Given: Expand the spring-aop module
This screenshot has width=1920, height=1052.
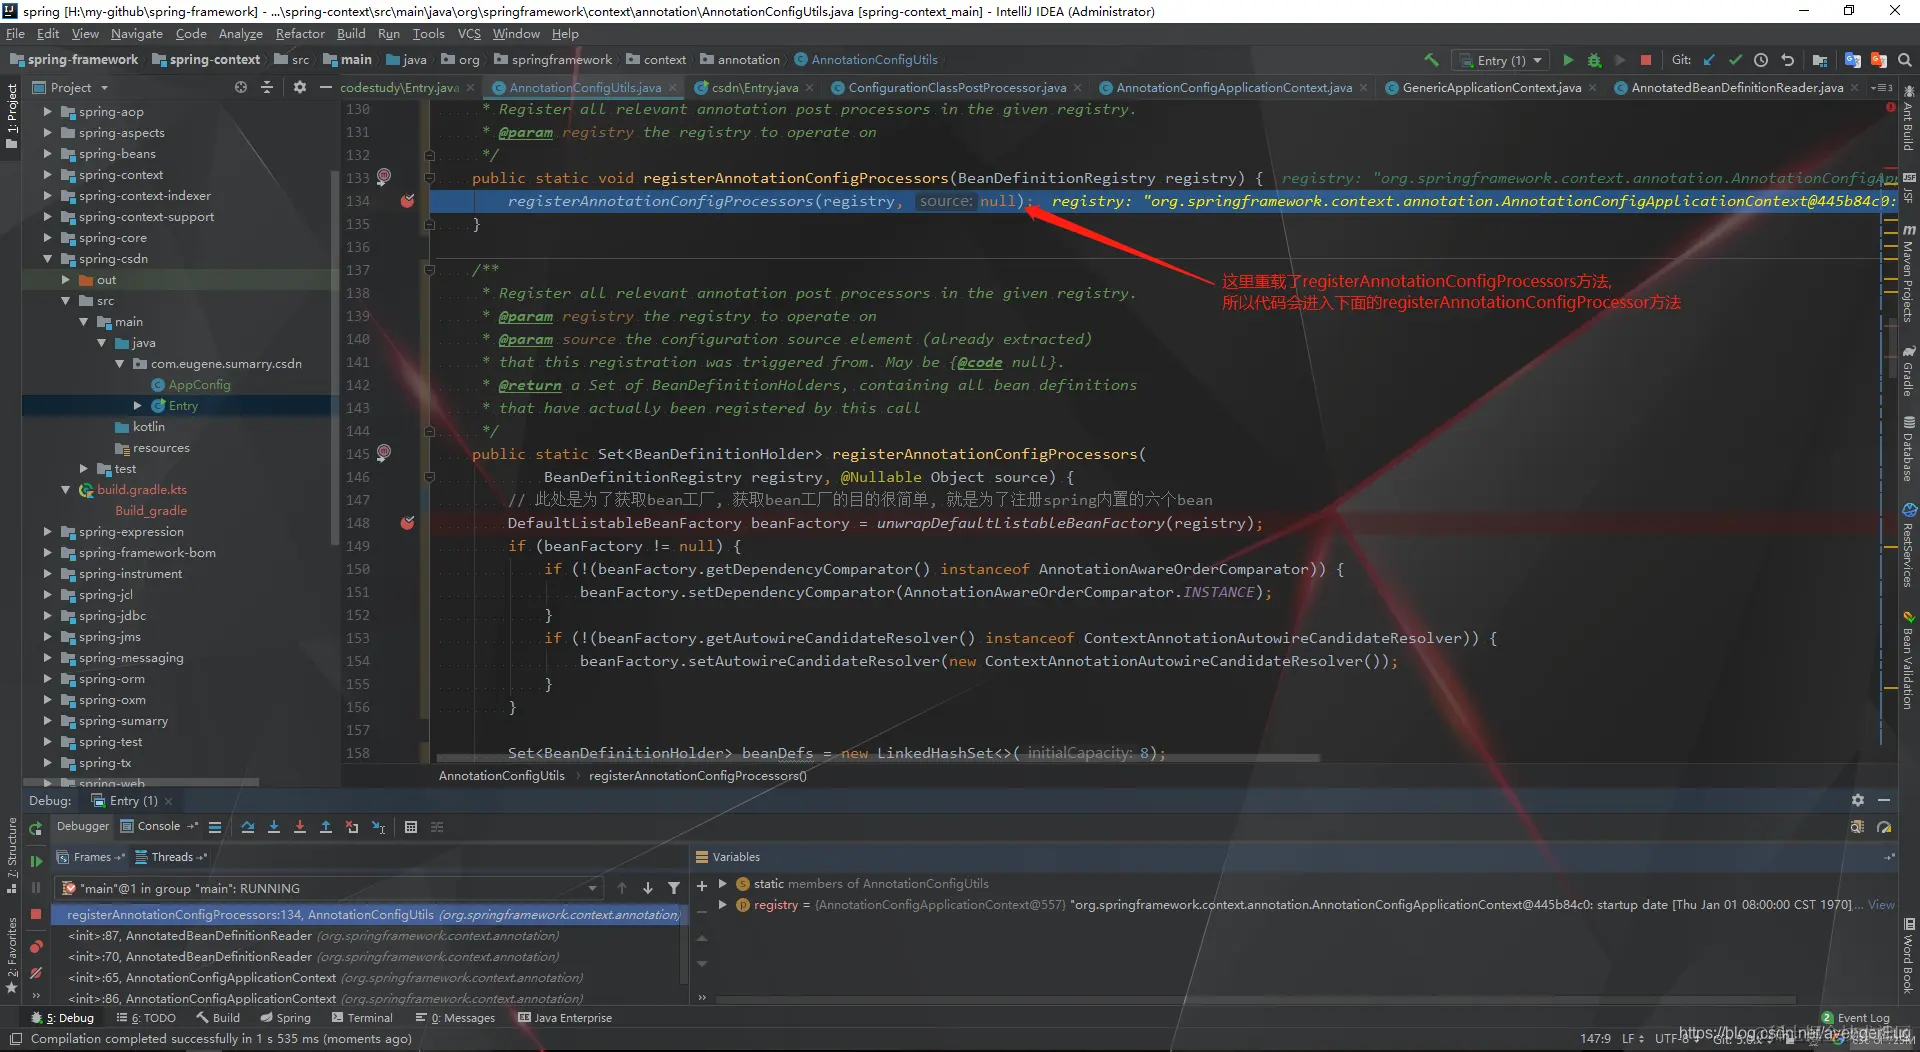Looking at the screenshot, I should 47,112.
